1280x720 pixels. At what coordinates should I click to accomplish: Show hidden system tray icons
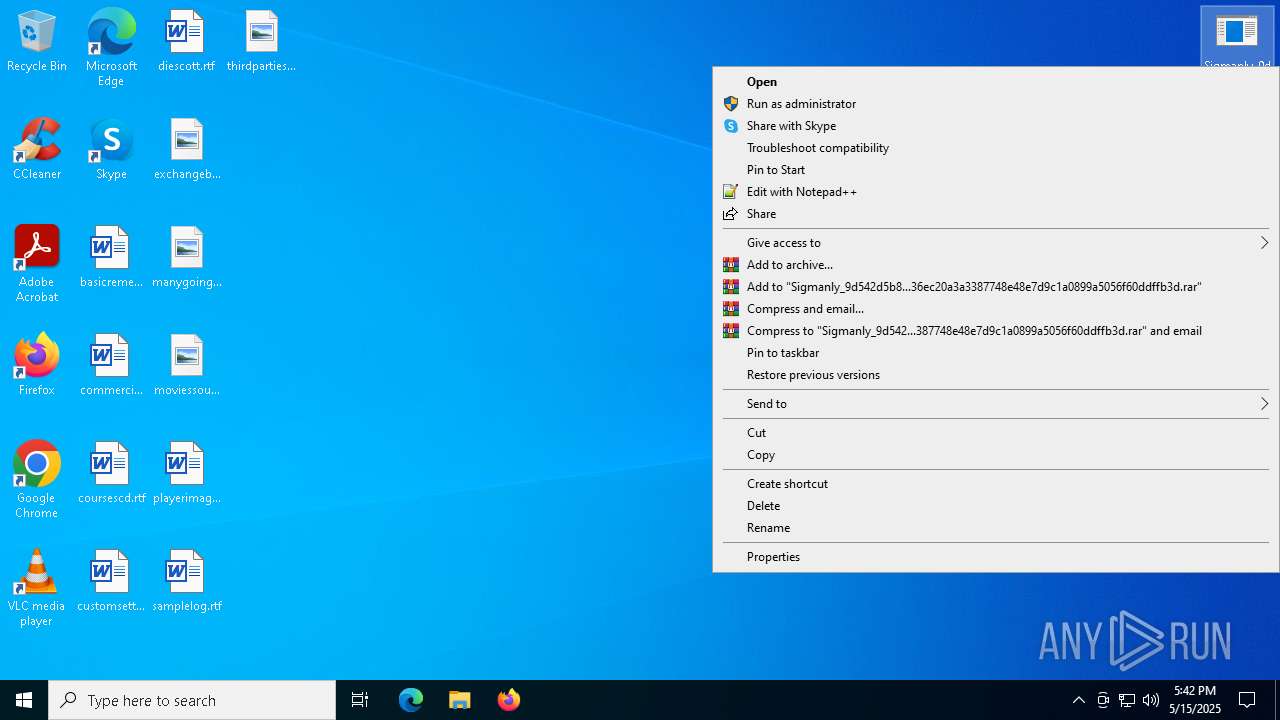click(x=1078, y=700)
